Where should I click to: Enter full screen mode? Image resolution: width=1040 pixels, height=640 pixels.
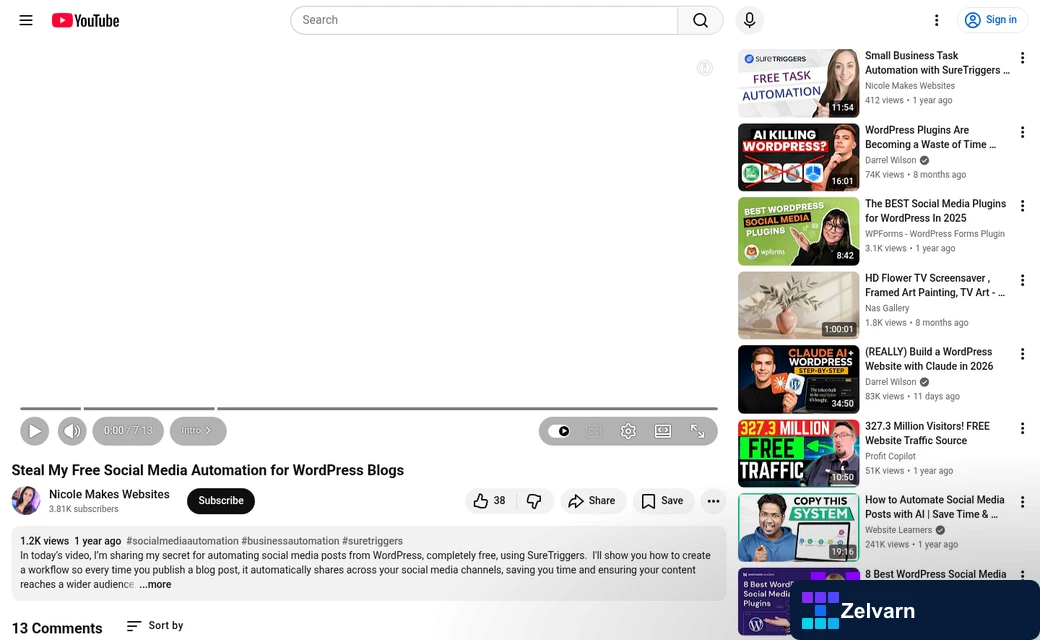click(x=697, y=431)
